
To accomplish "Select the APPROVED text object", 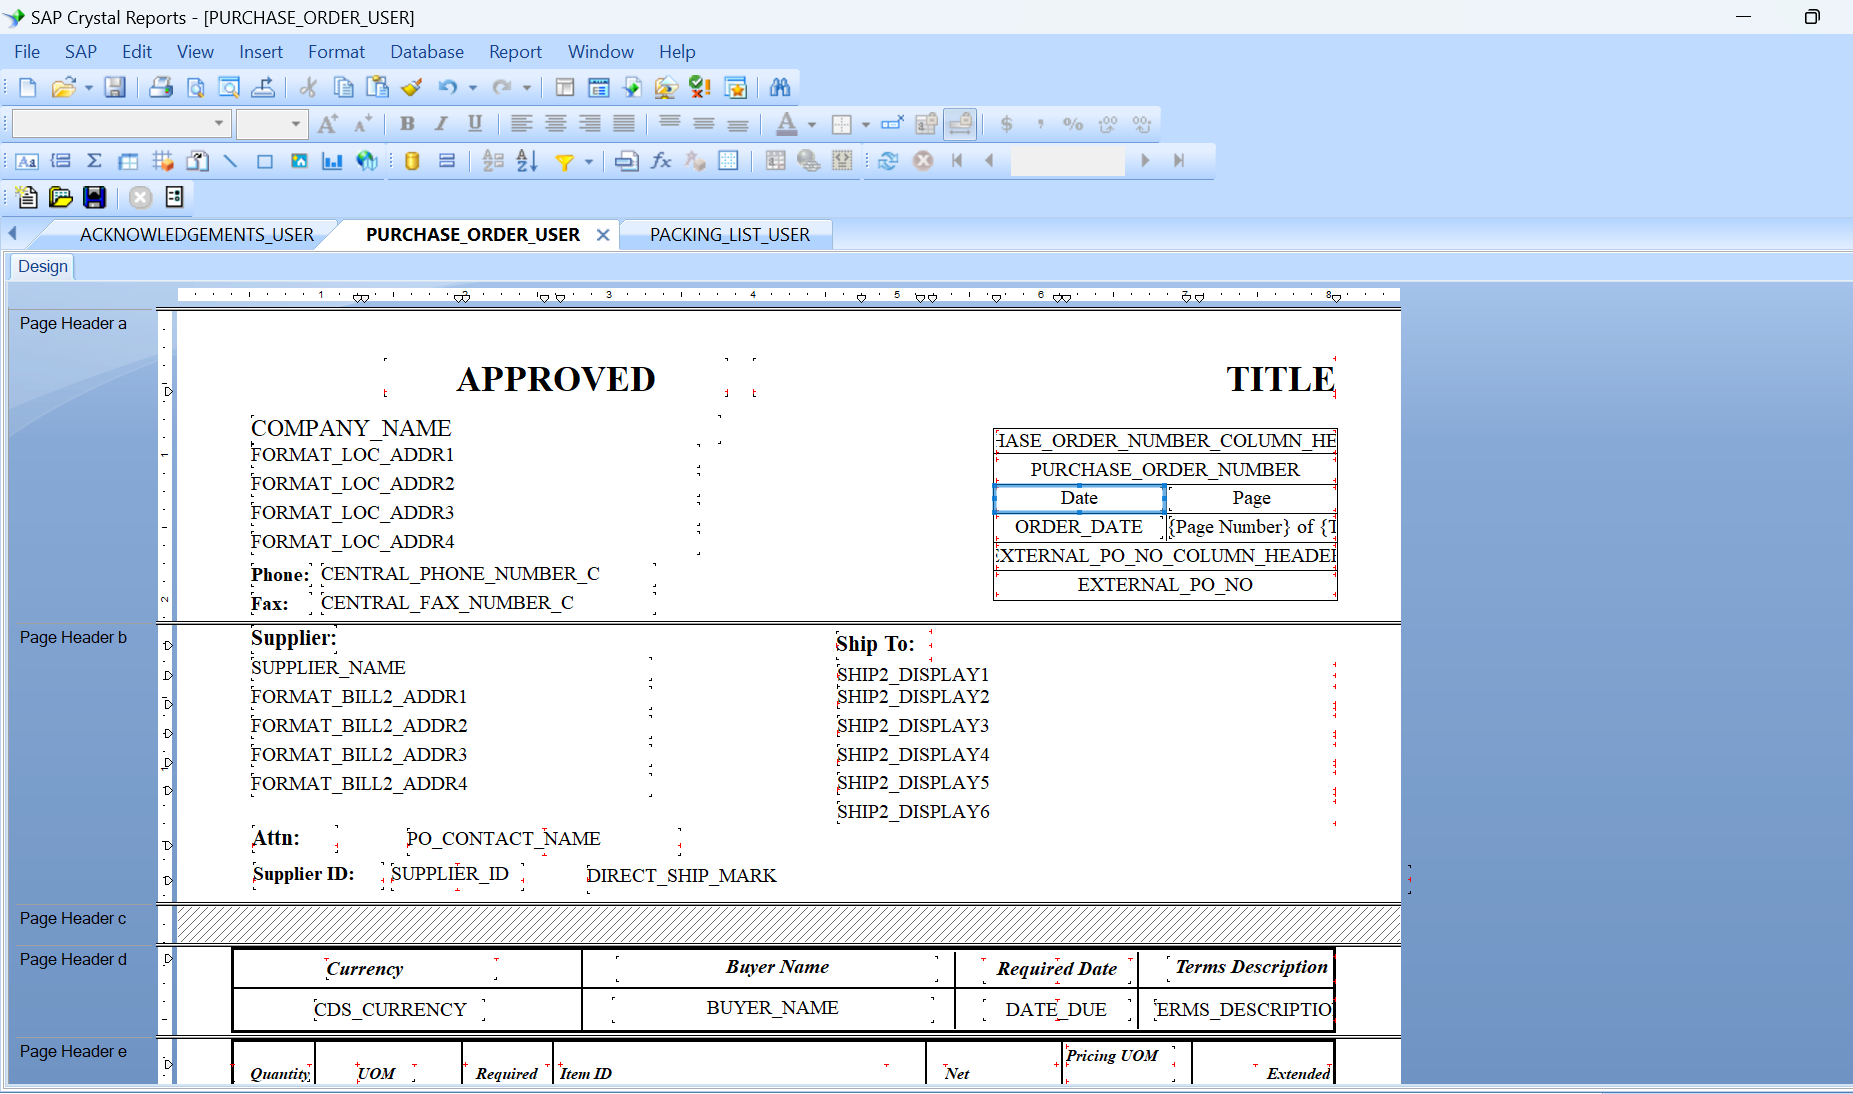I will click(556, 379).
